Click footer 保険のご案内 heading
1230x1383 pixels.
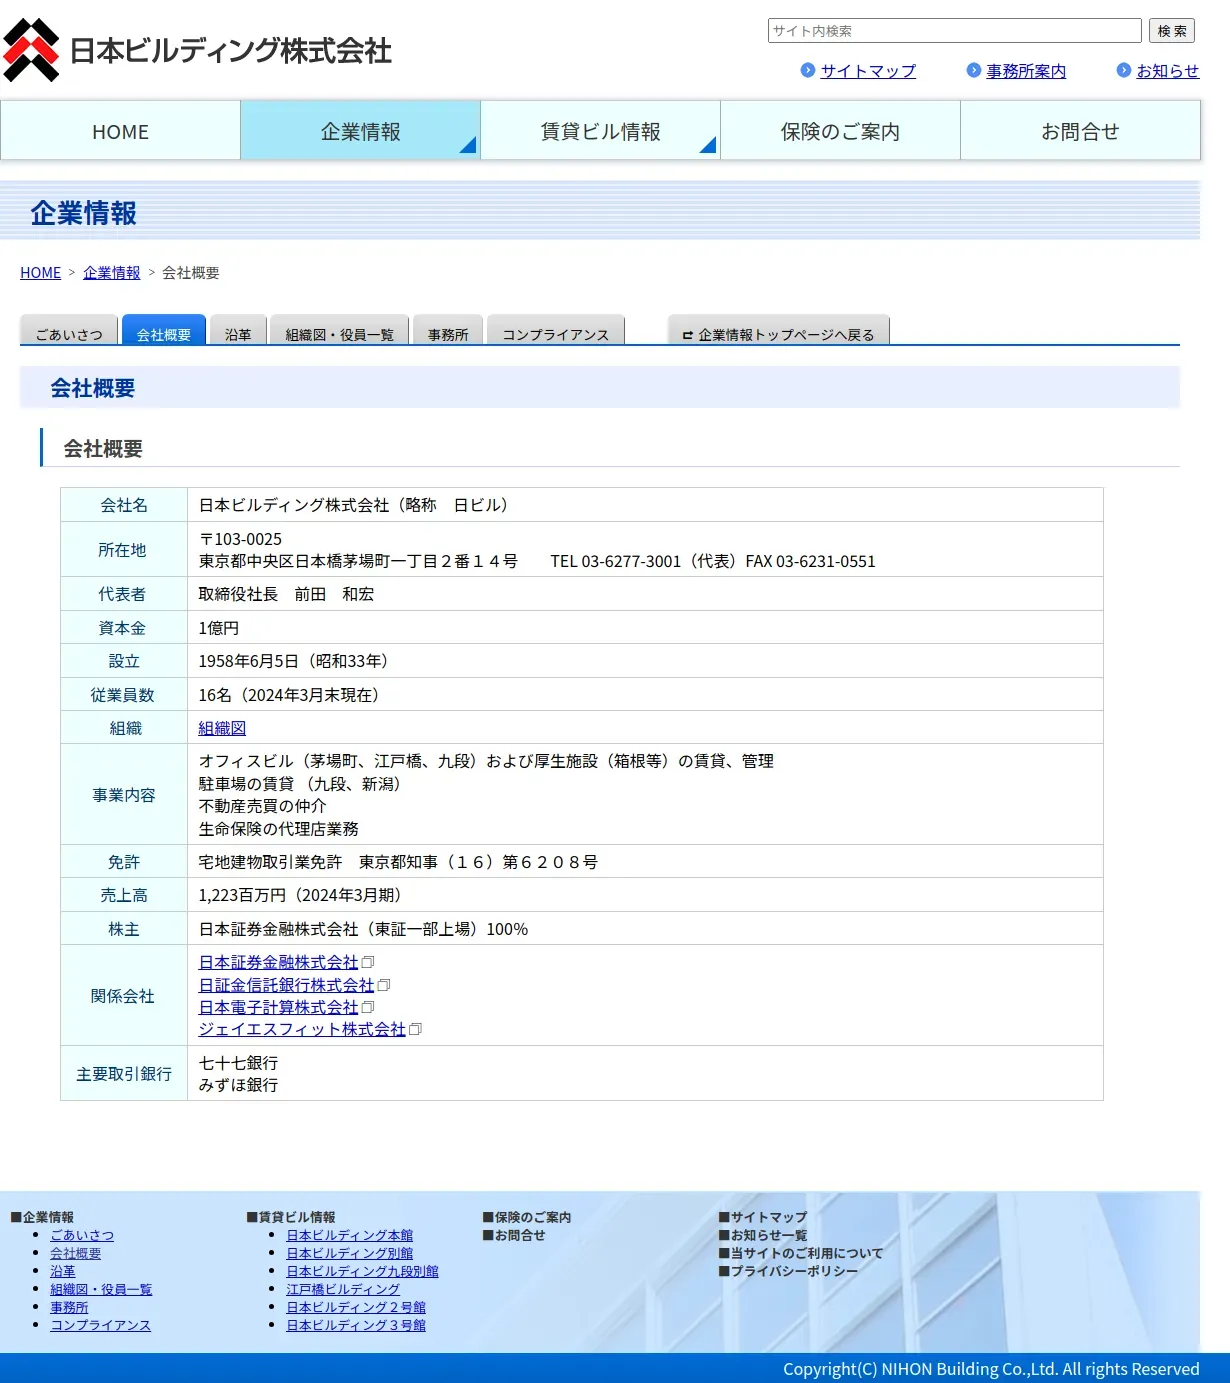click(527, 1217)
